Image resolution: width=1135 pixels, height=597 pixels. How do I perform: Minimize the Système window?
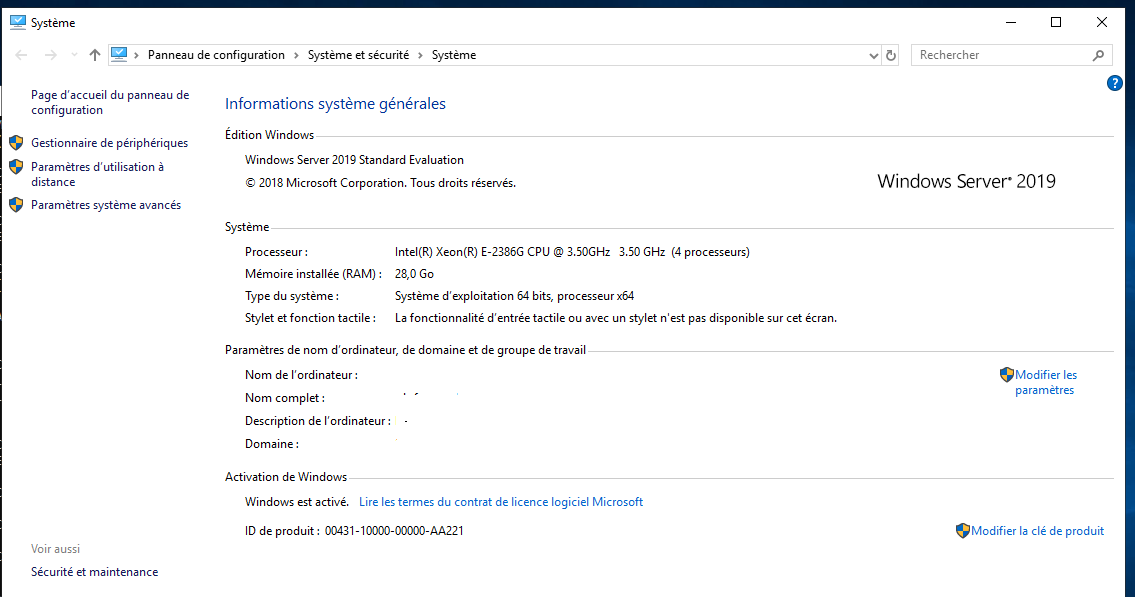coord(1011,22)
